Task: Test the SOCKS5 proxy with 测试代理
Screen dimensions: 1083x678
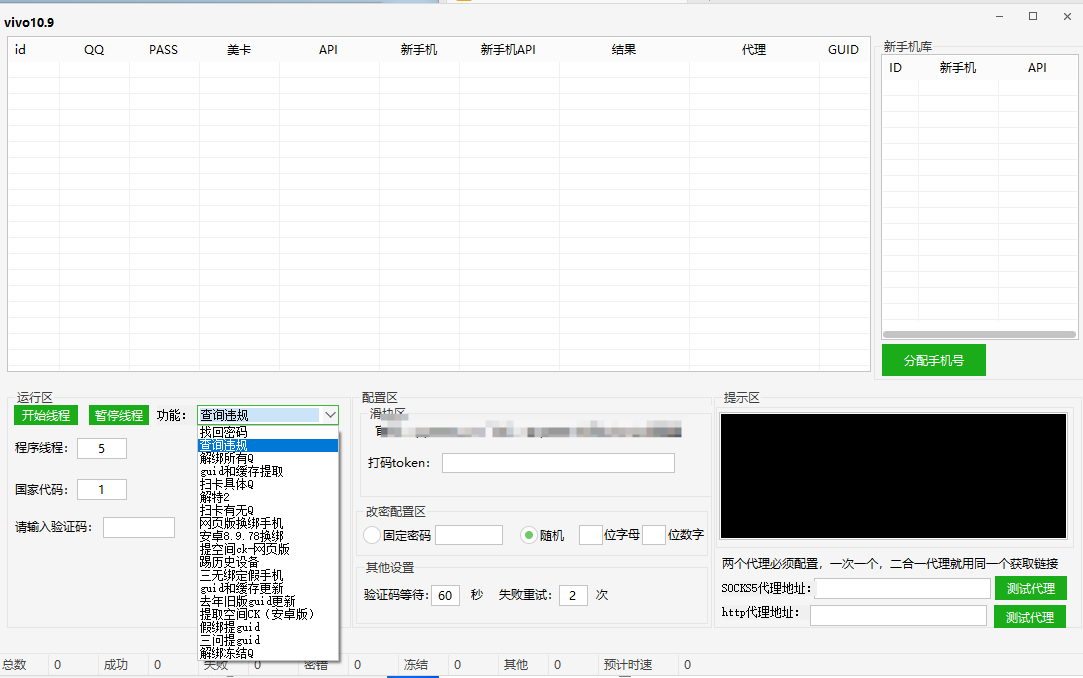Action: point(1030,588)
